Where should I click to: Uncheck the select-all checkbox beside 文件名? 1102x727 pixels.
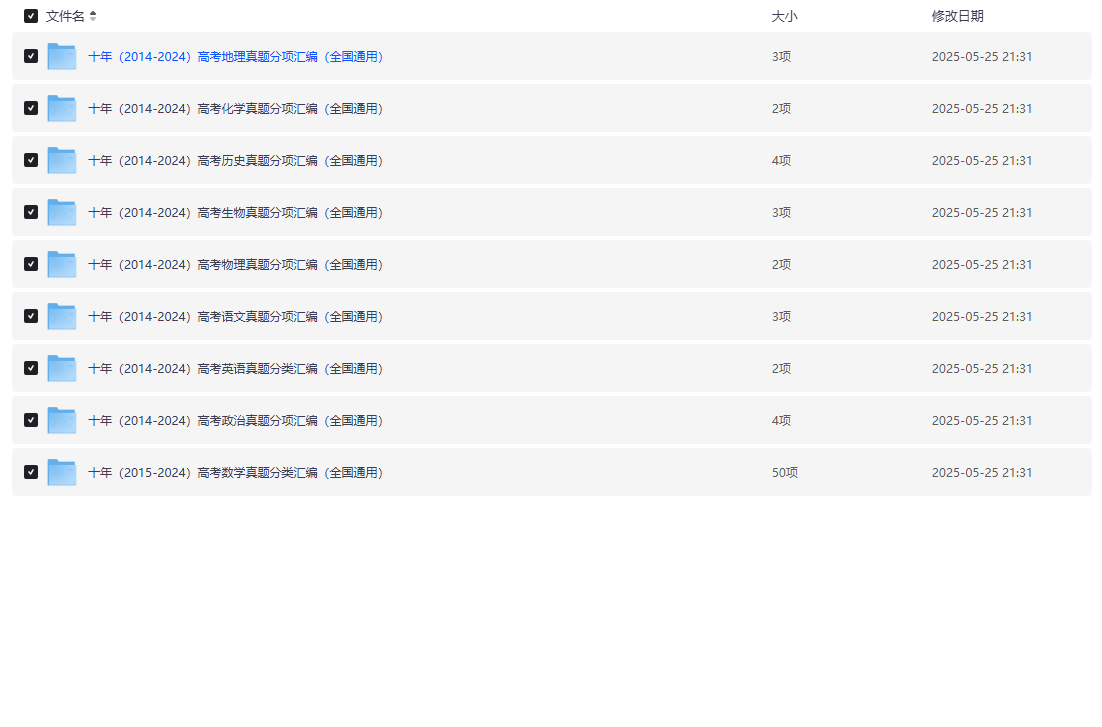pos(31,16)
